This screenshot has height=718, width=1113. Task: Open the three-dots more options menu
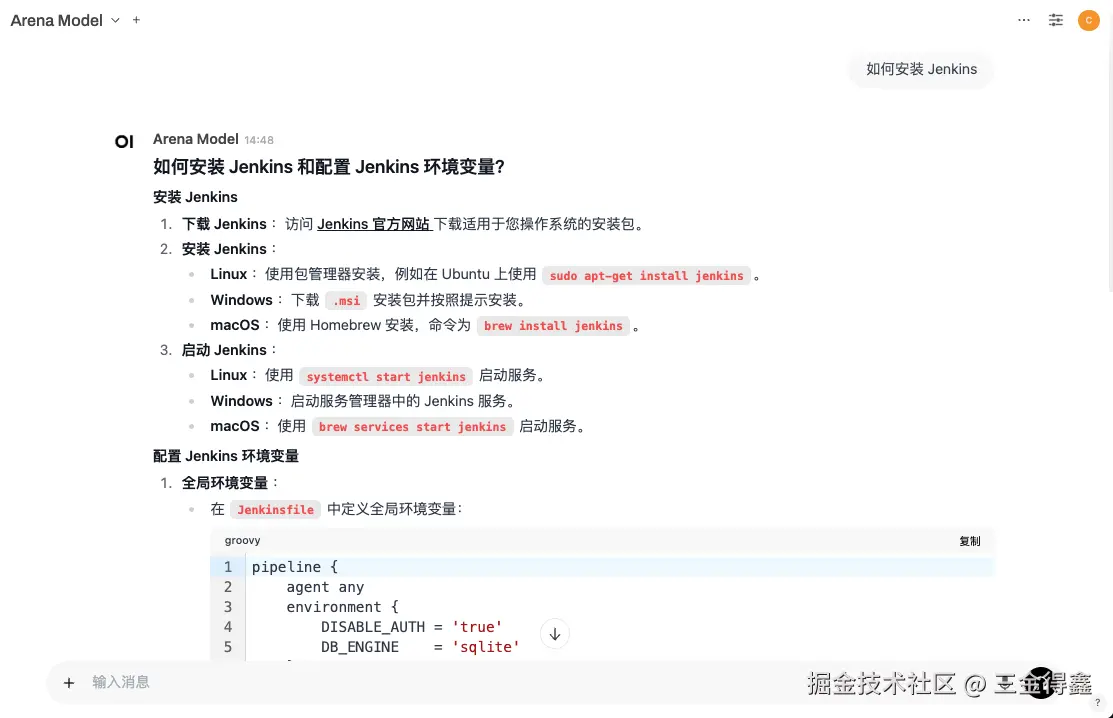pos(1024,21)
